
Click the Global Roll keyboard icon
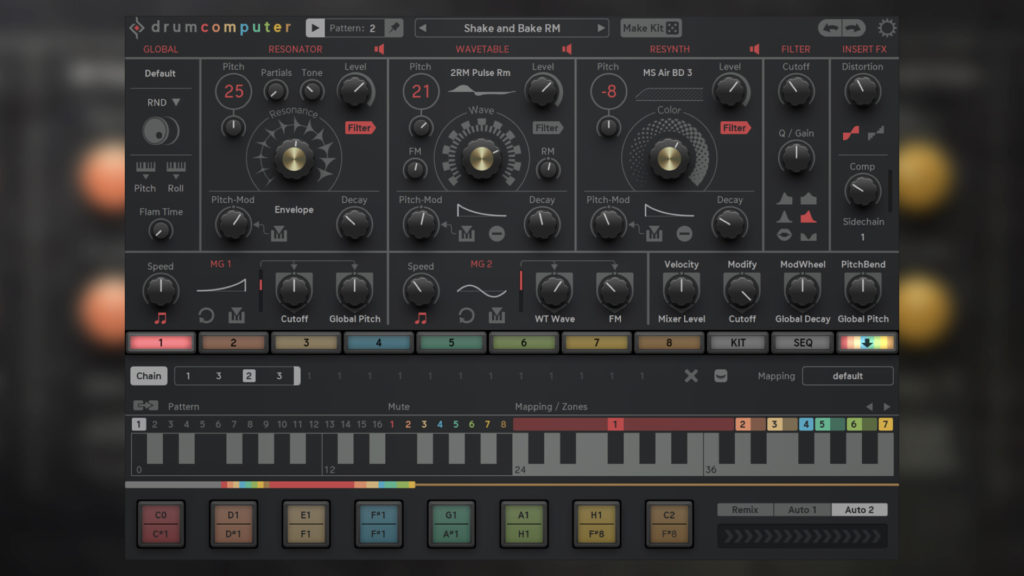[176, 168]
